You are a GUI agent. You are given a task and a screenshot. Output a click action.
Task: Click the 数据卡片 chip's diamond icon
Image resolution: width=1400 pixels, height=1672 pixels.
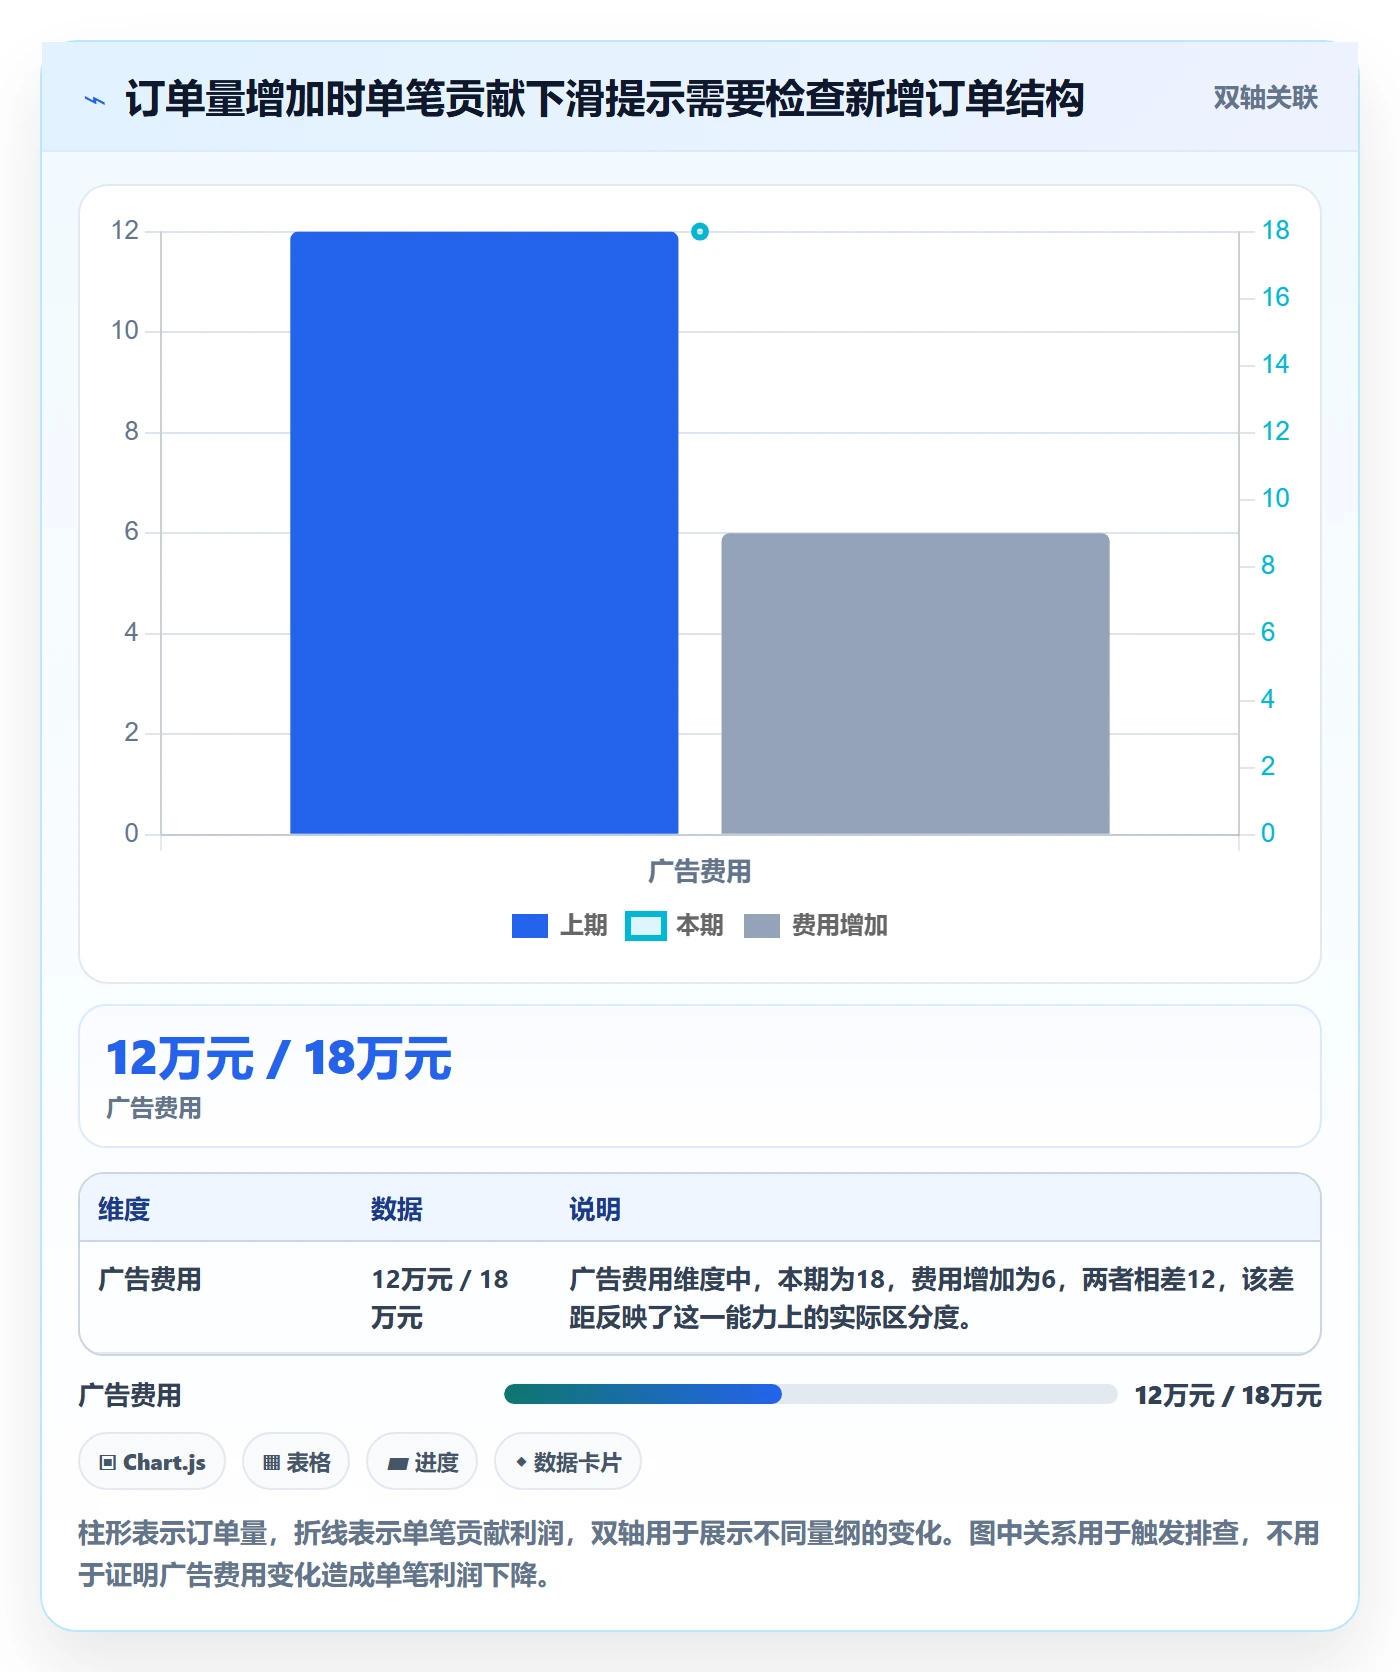(x=521, y=1462)
